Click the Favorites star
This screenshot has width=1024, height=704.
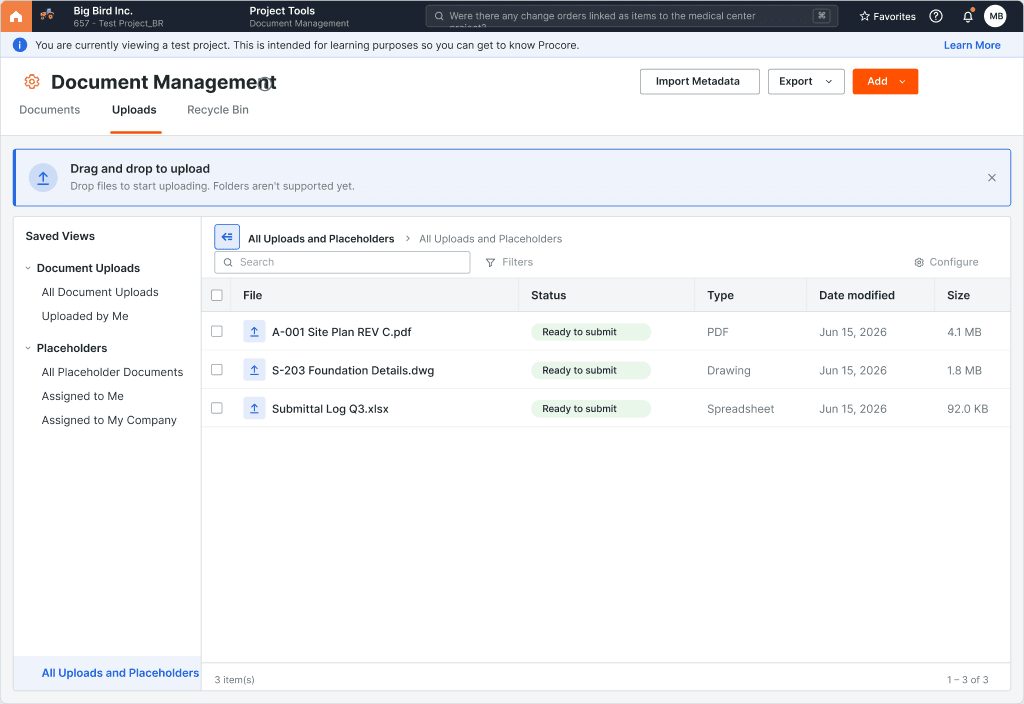coord(865,16)
